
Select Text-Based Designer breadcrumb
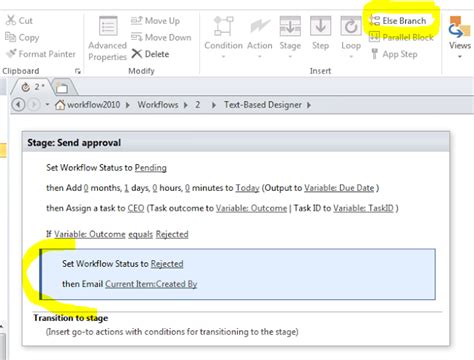[263, 105]
